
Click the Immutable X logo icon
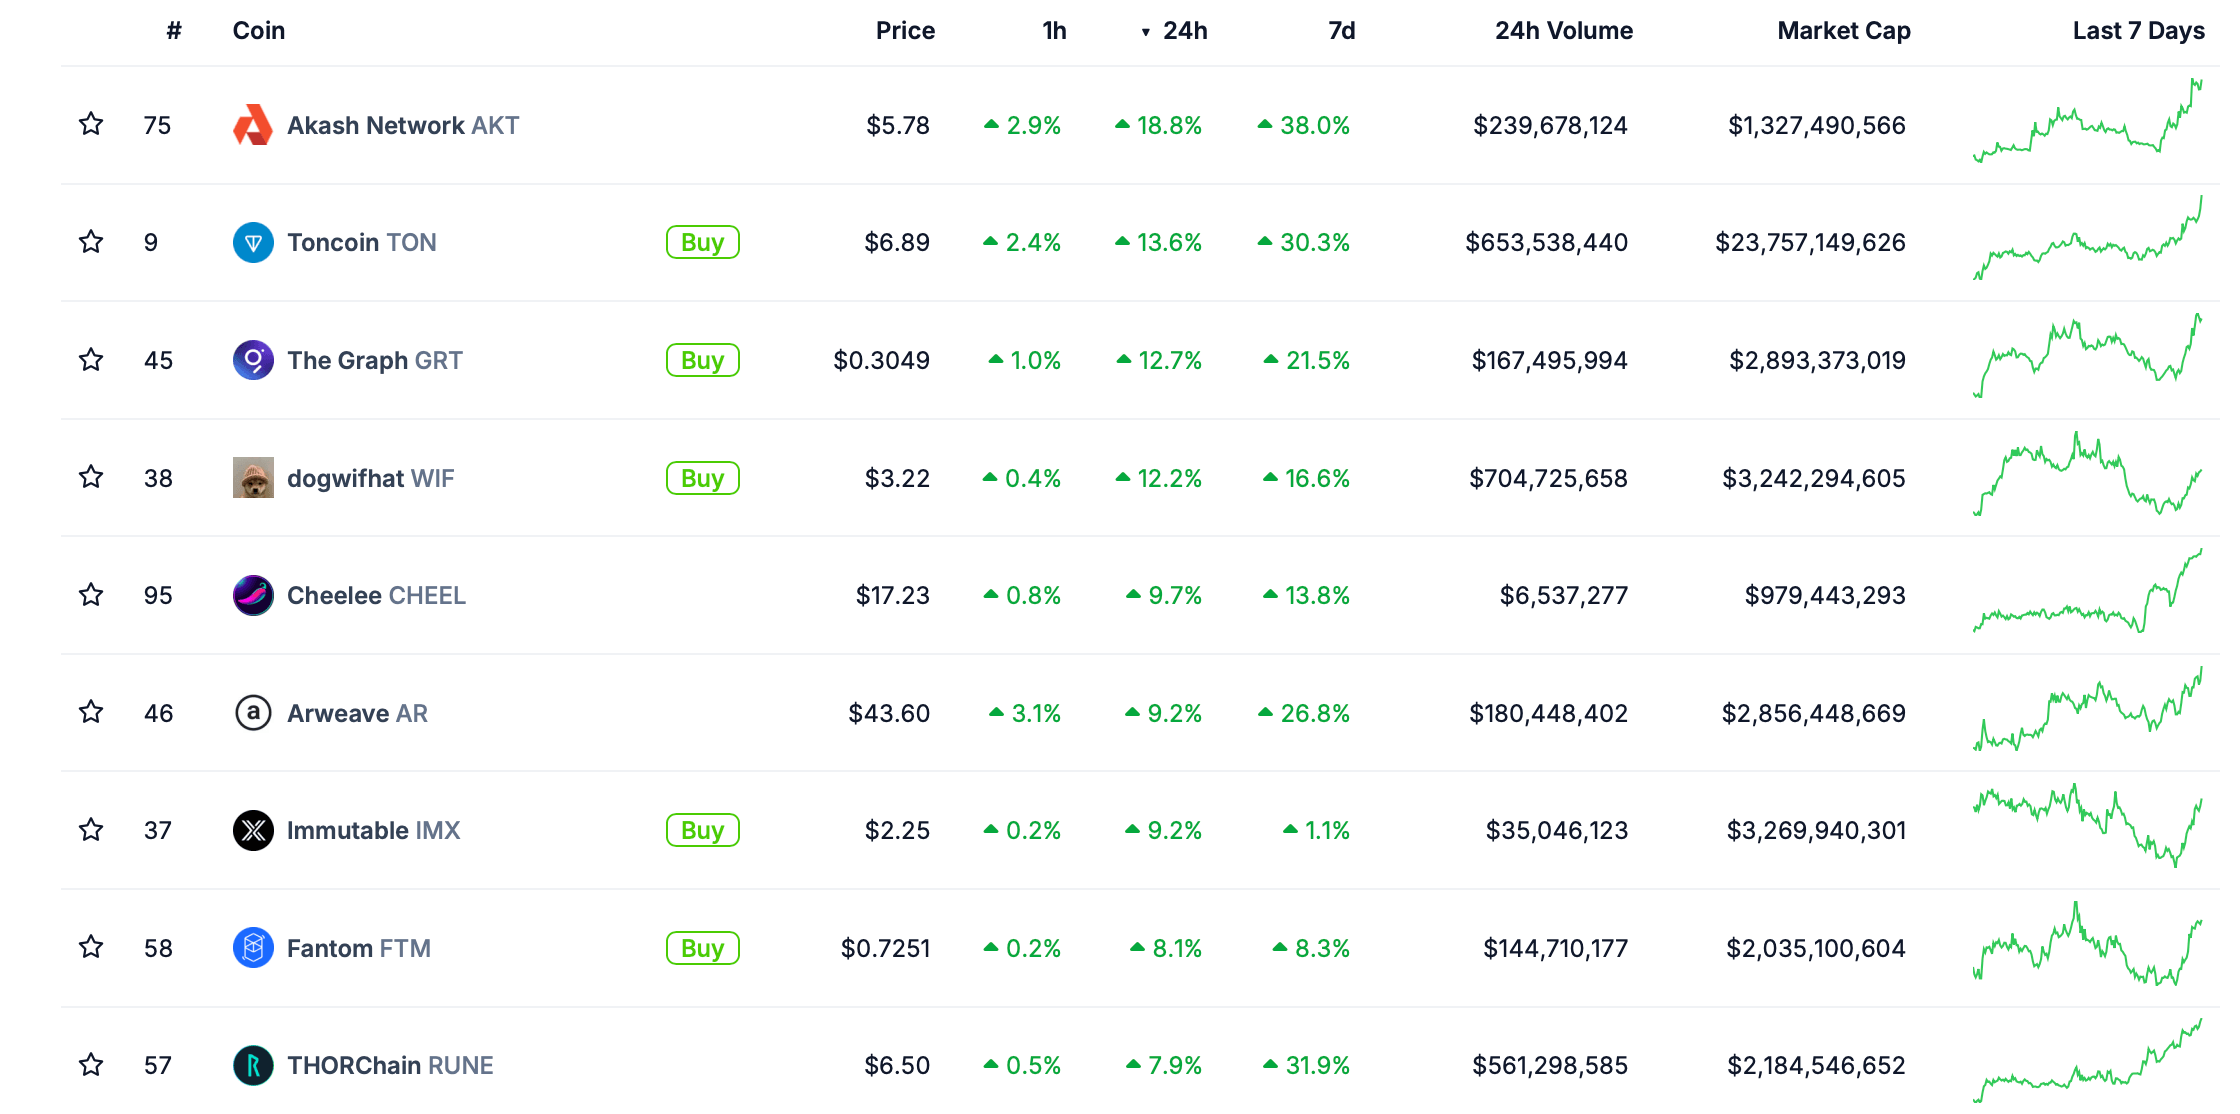click(x=253, y=830)
